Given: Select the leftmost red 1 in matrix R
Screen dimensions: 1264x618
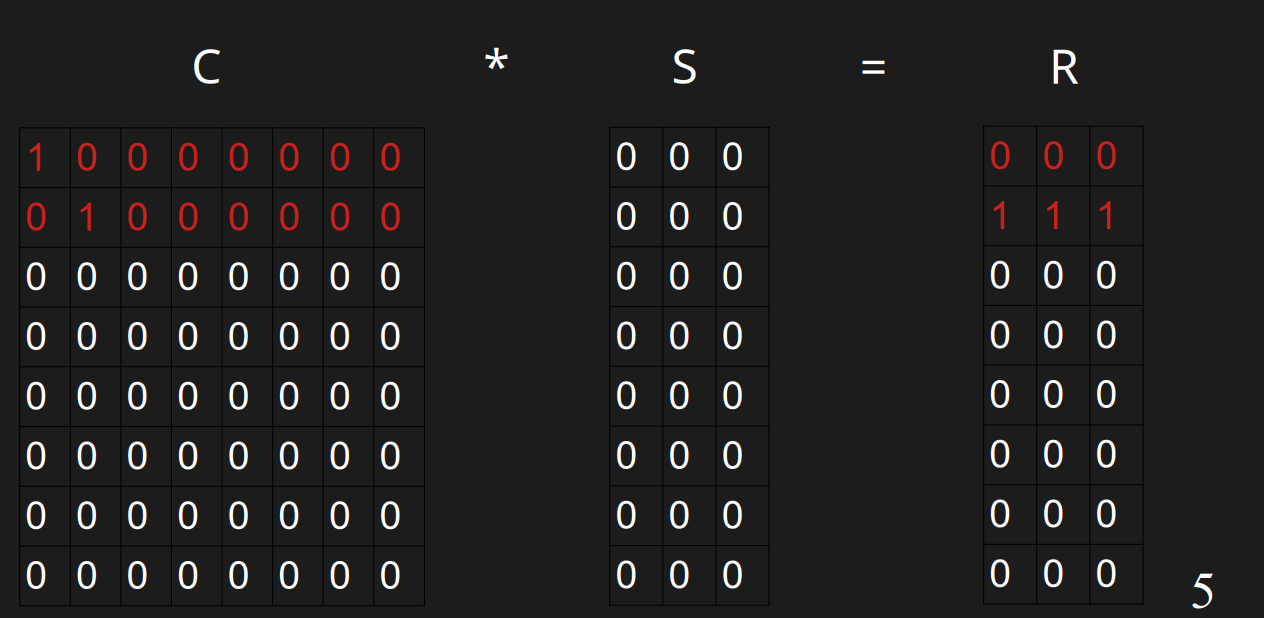Looking at the screenshot, I should [1000, 216].
